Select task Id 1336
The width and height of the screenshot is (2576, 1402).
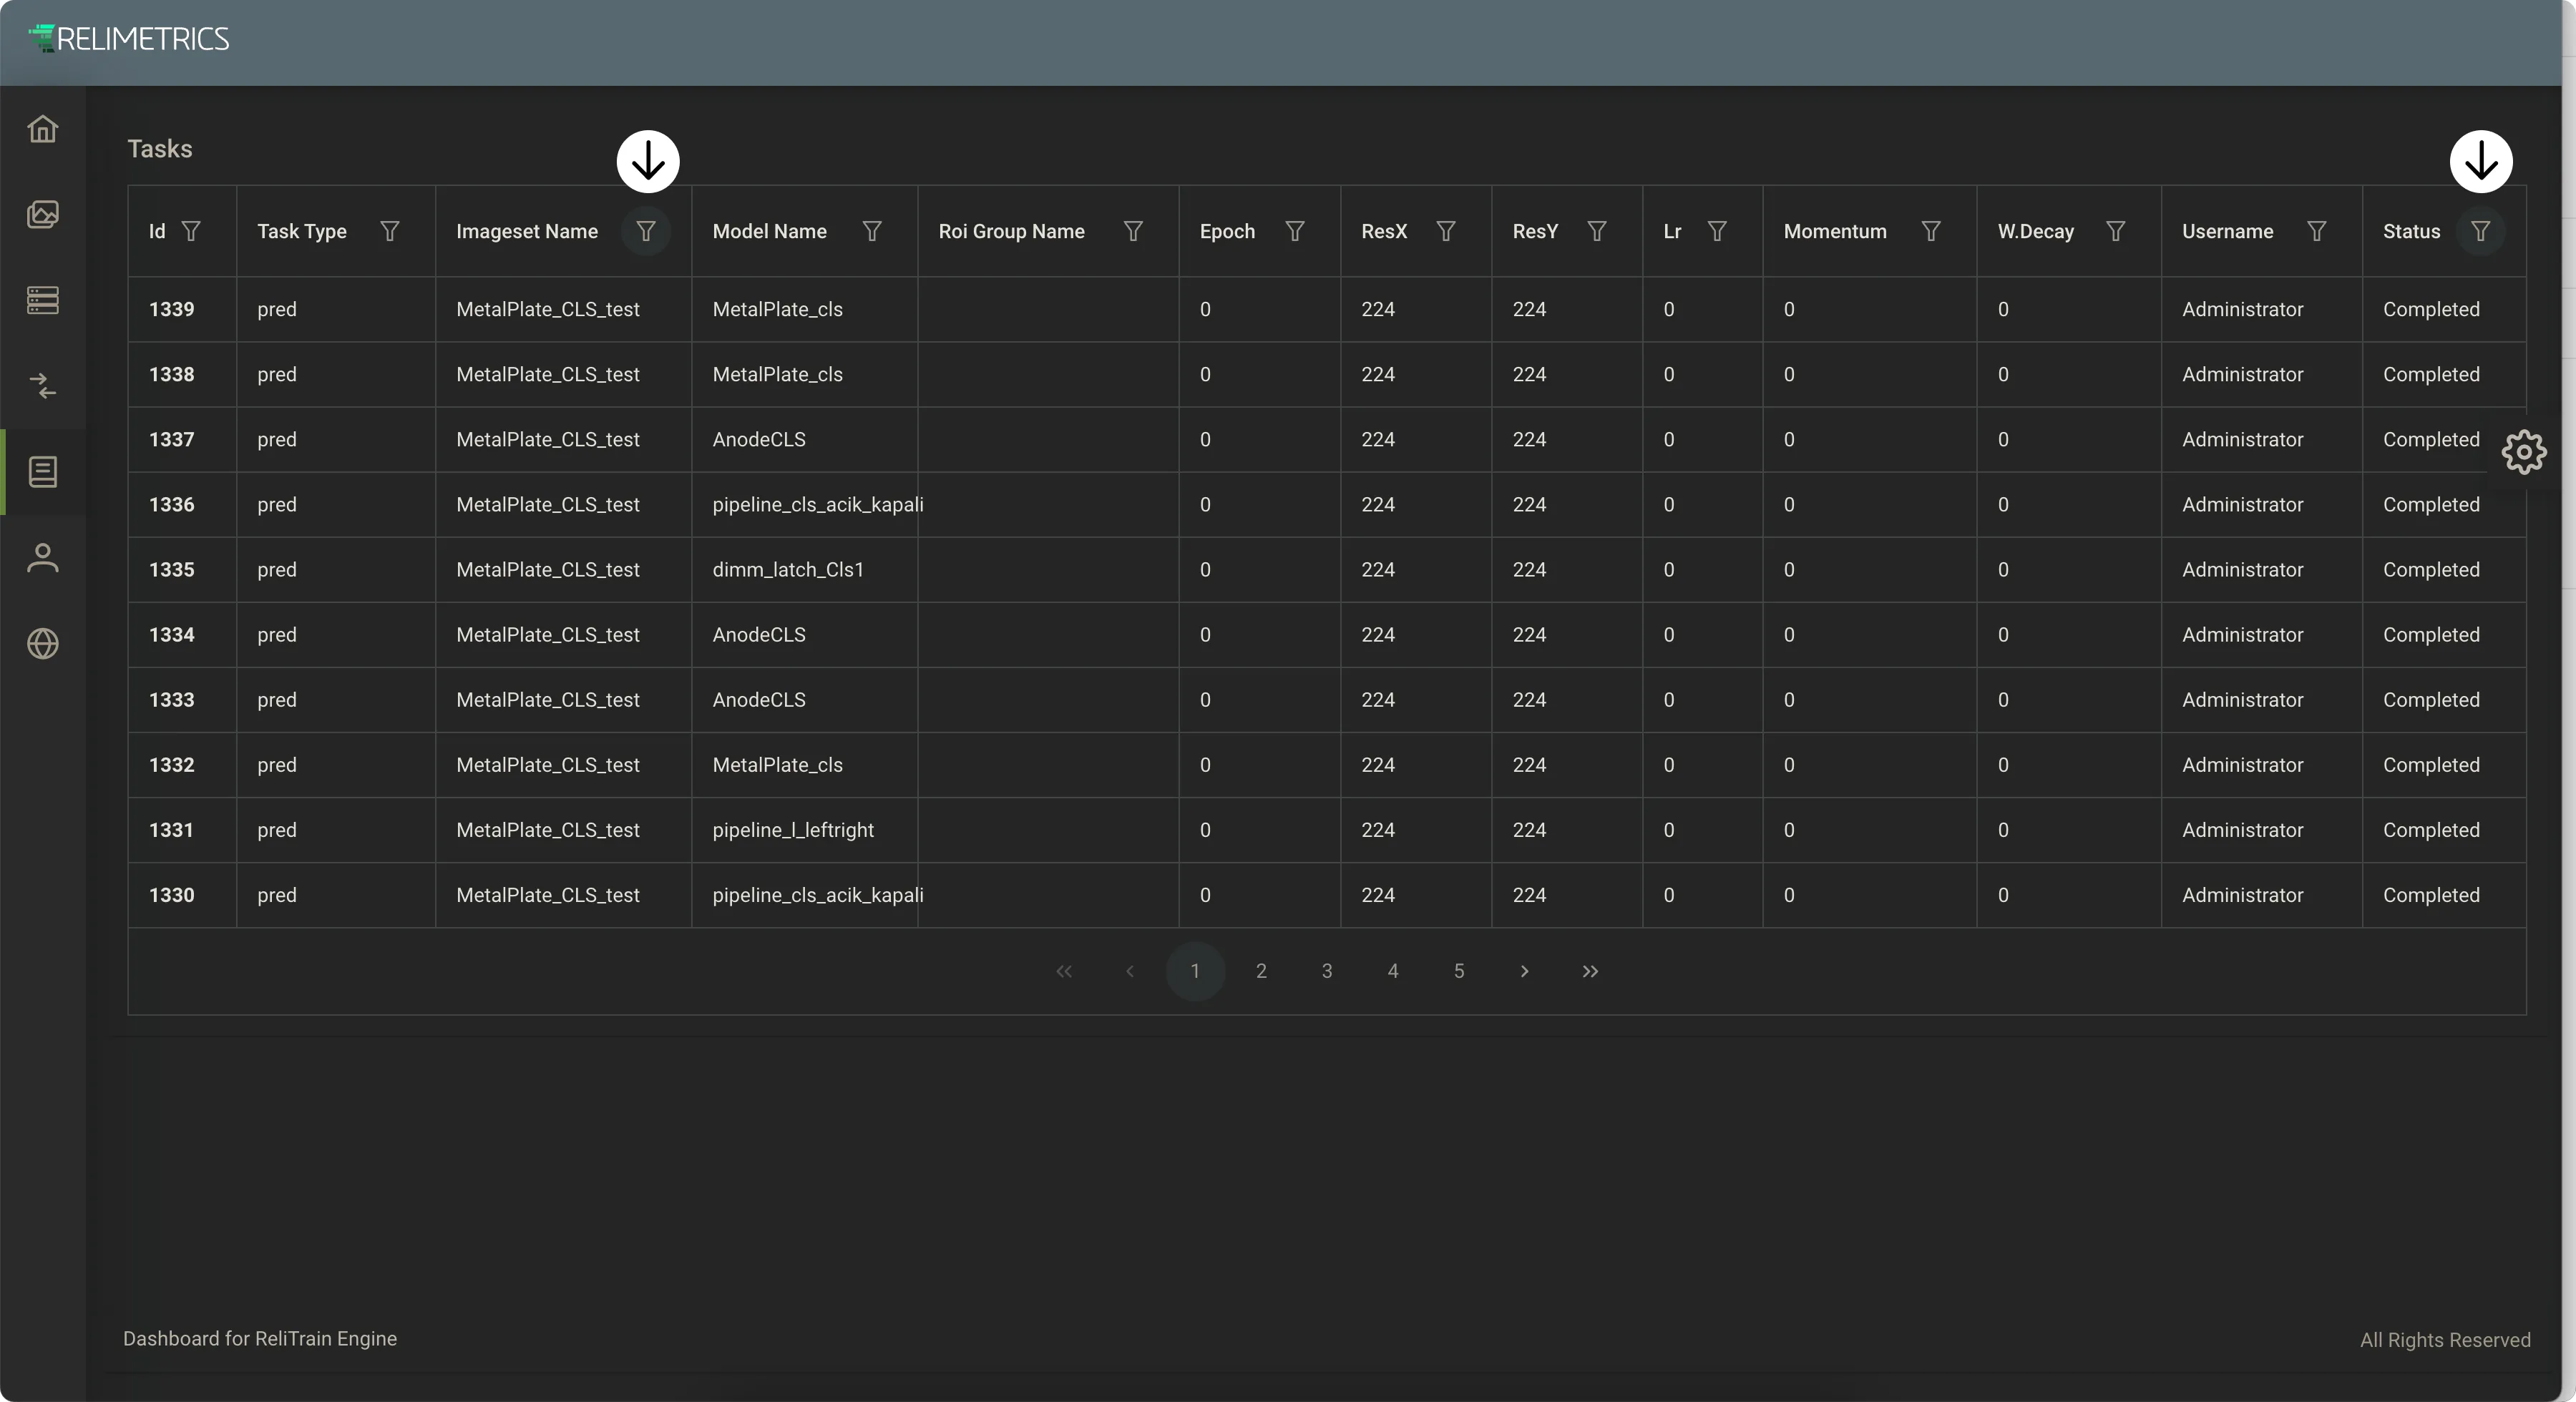172,504
